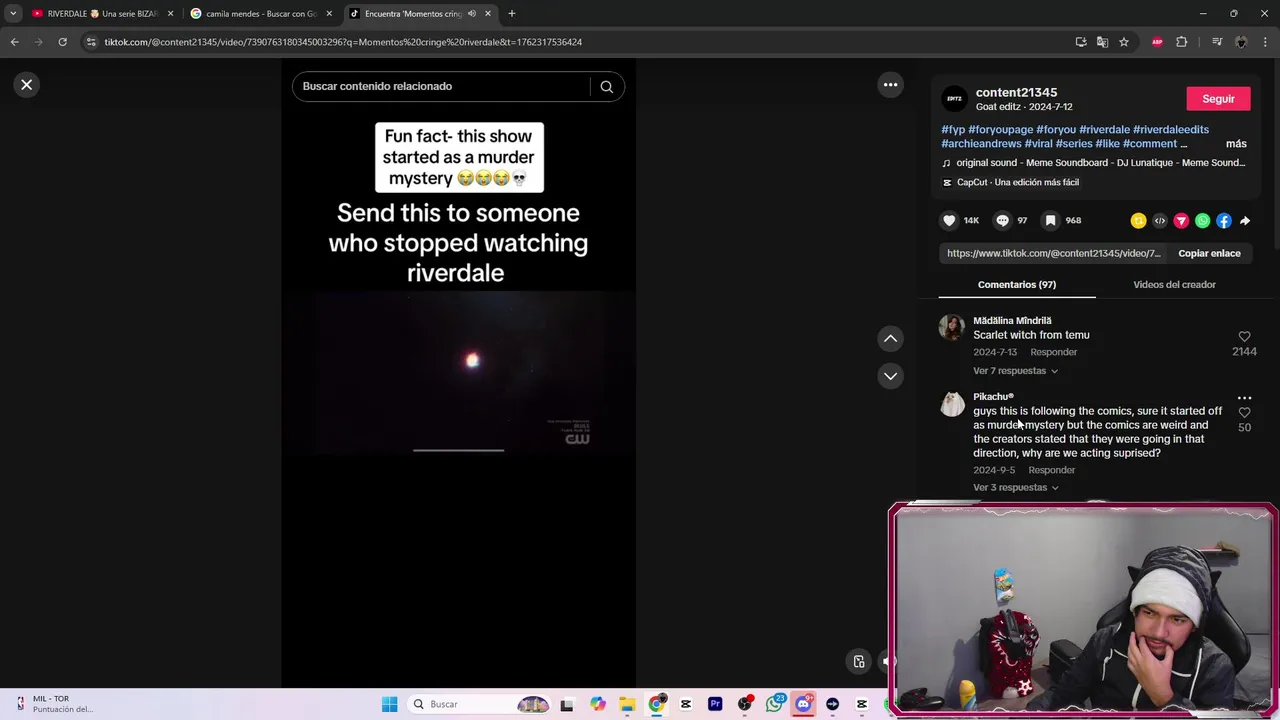Screen dimensions: 1280x720
Task: Switch to the Videos del creador tab
Action: pos(1174,285)
